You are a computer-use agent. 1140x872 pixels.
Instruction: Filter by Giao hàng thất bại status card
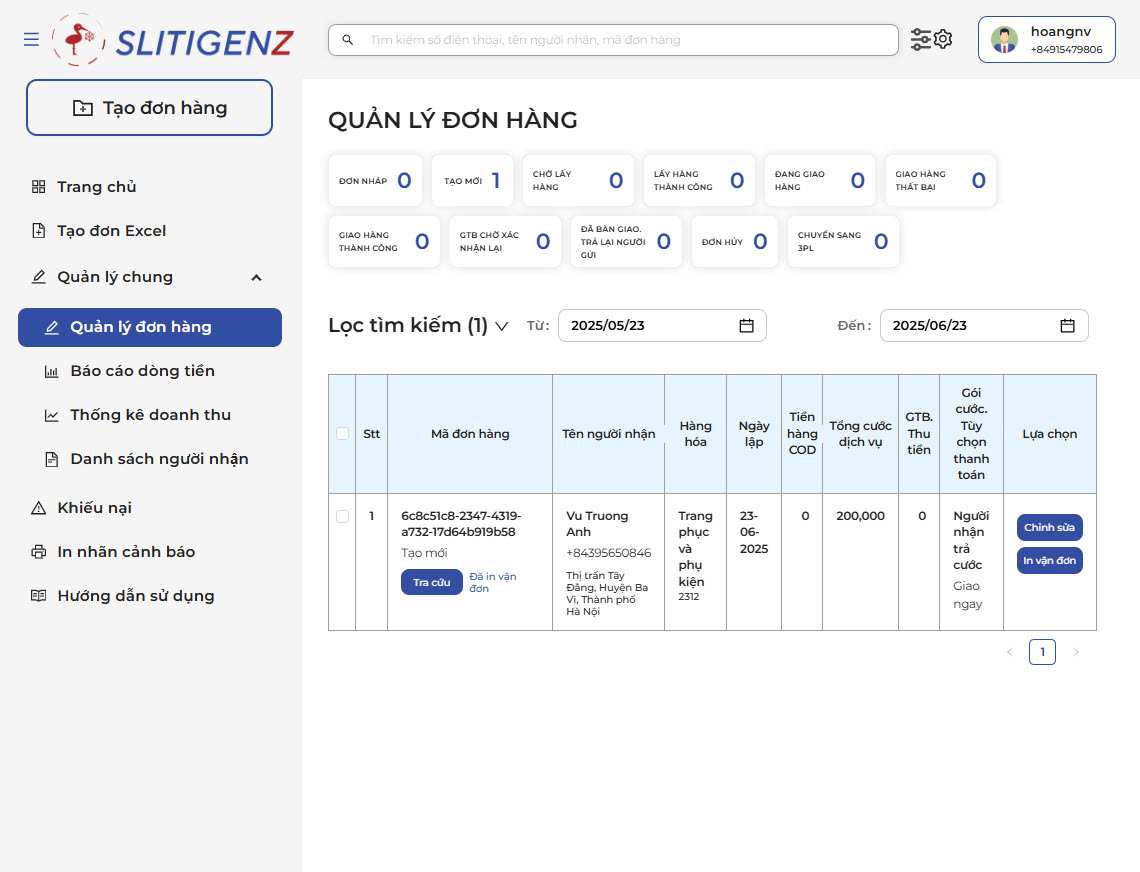click(941, 180)
